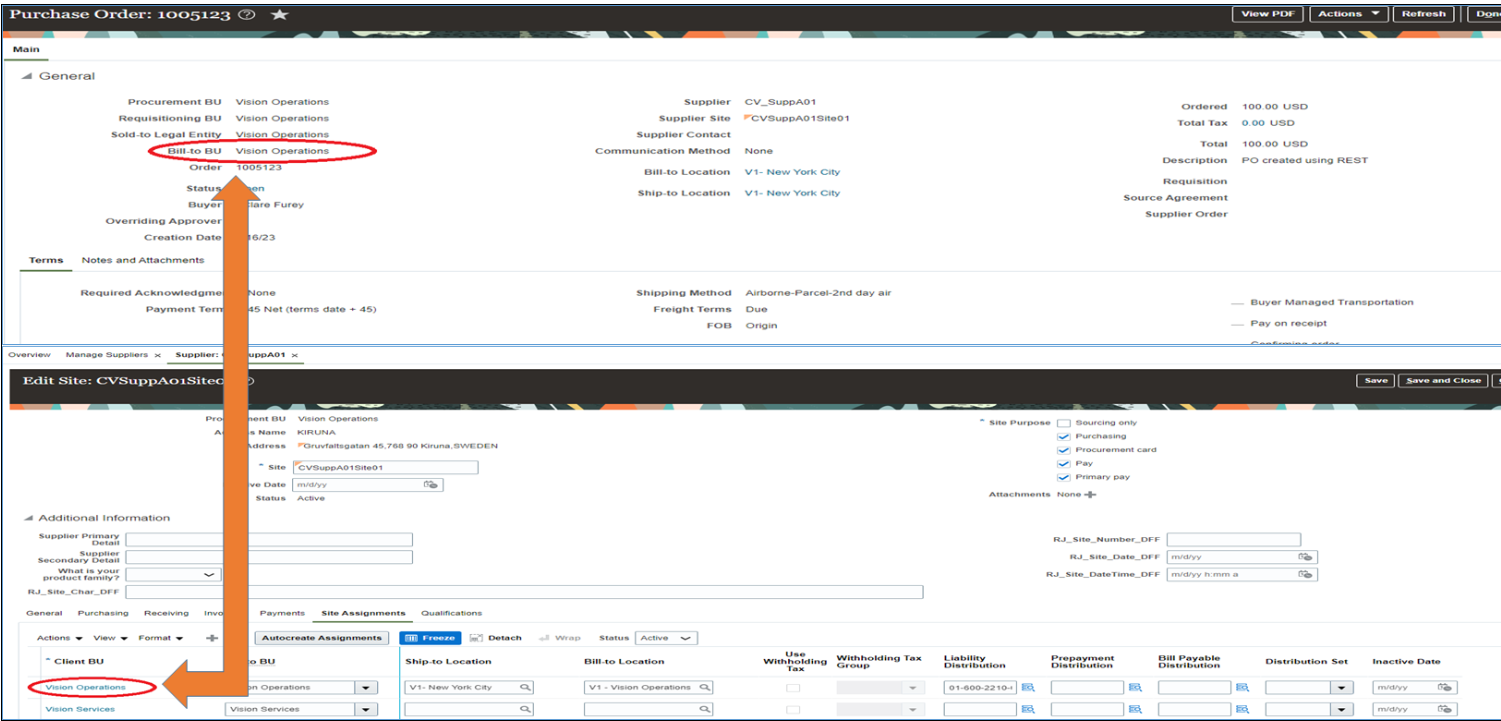Select the Site Assignments tab

(363, 613)
